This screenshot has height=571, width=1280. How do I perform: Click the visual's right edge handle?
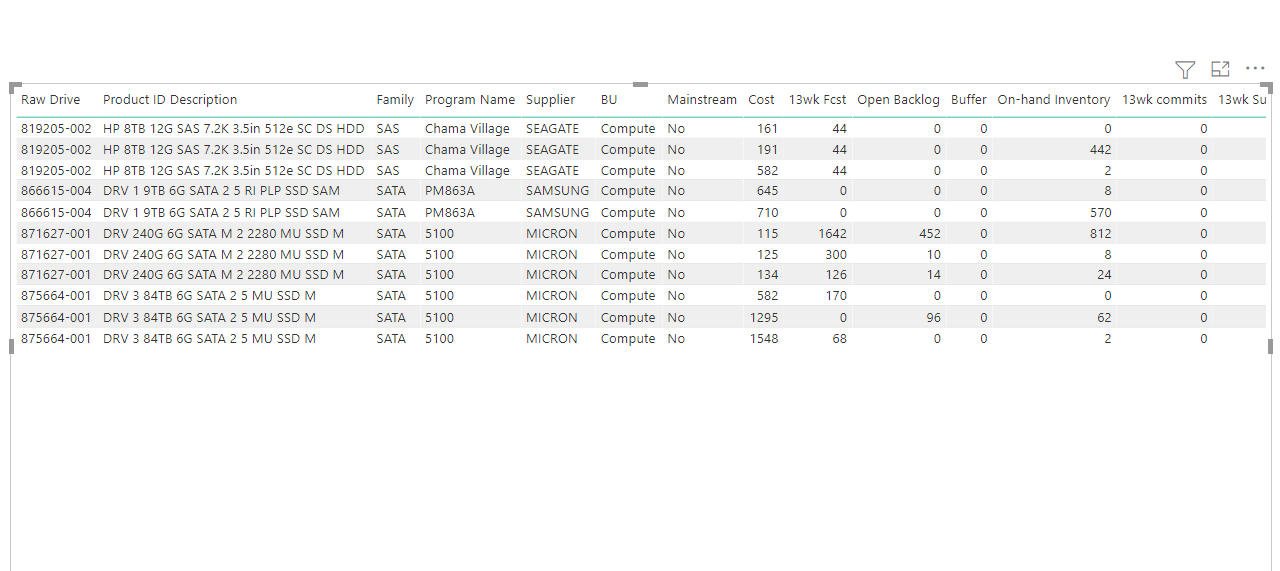coord(1270,346)
